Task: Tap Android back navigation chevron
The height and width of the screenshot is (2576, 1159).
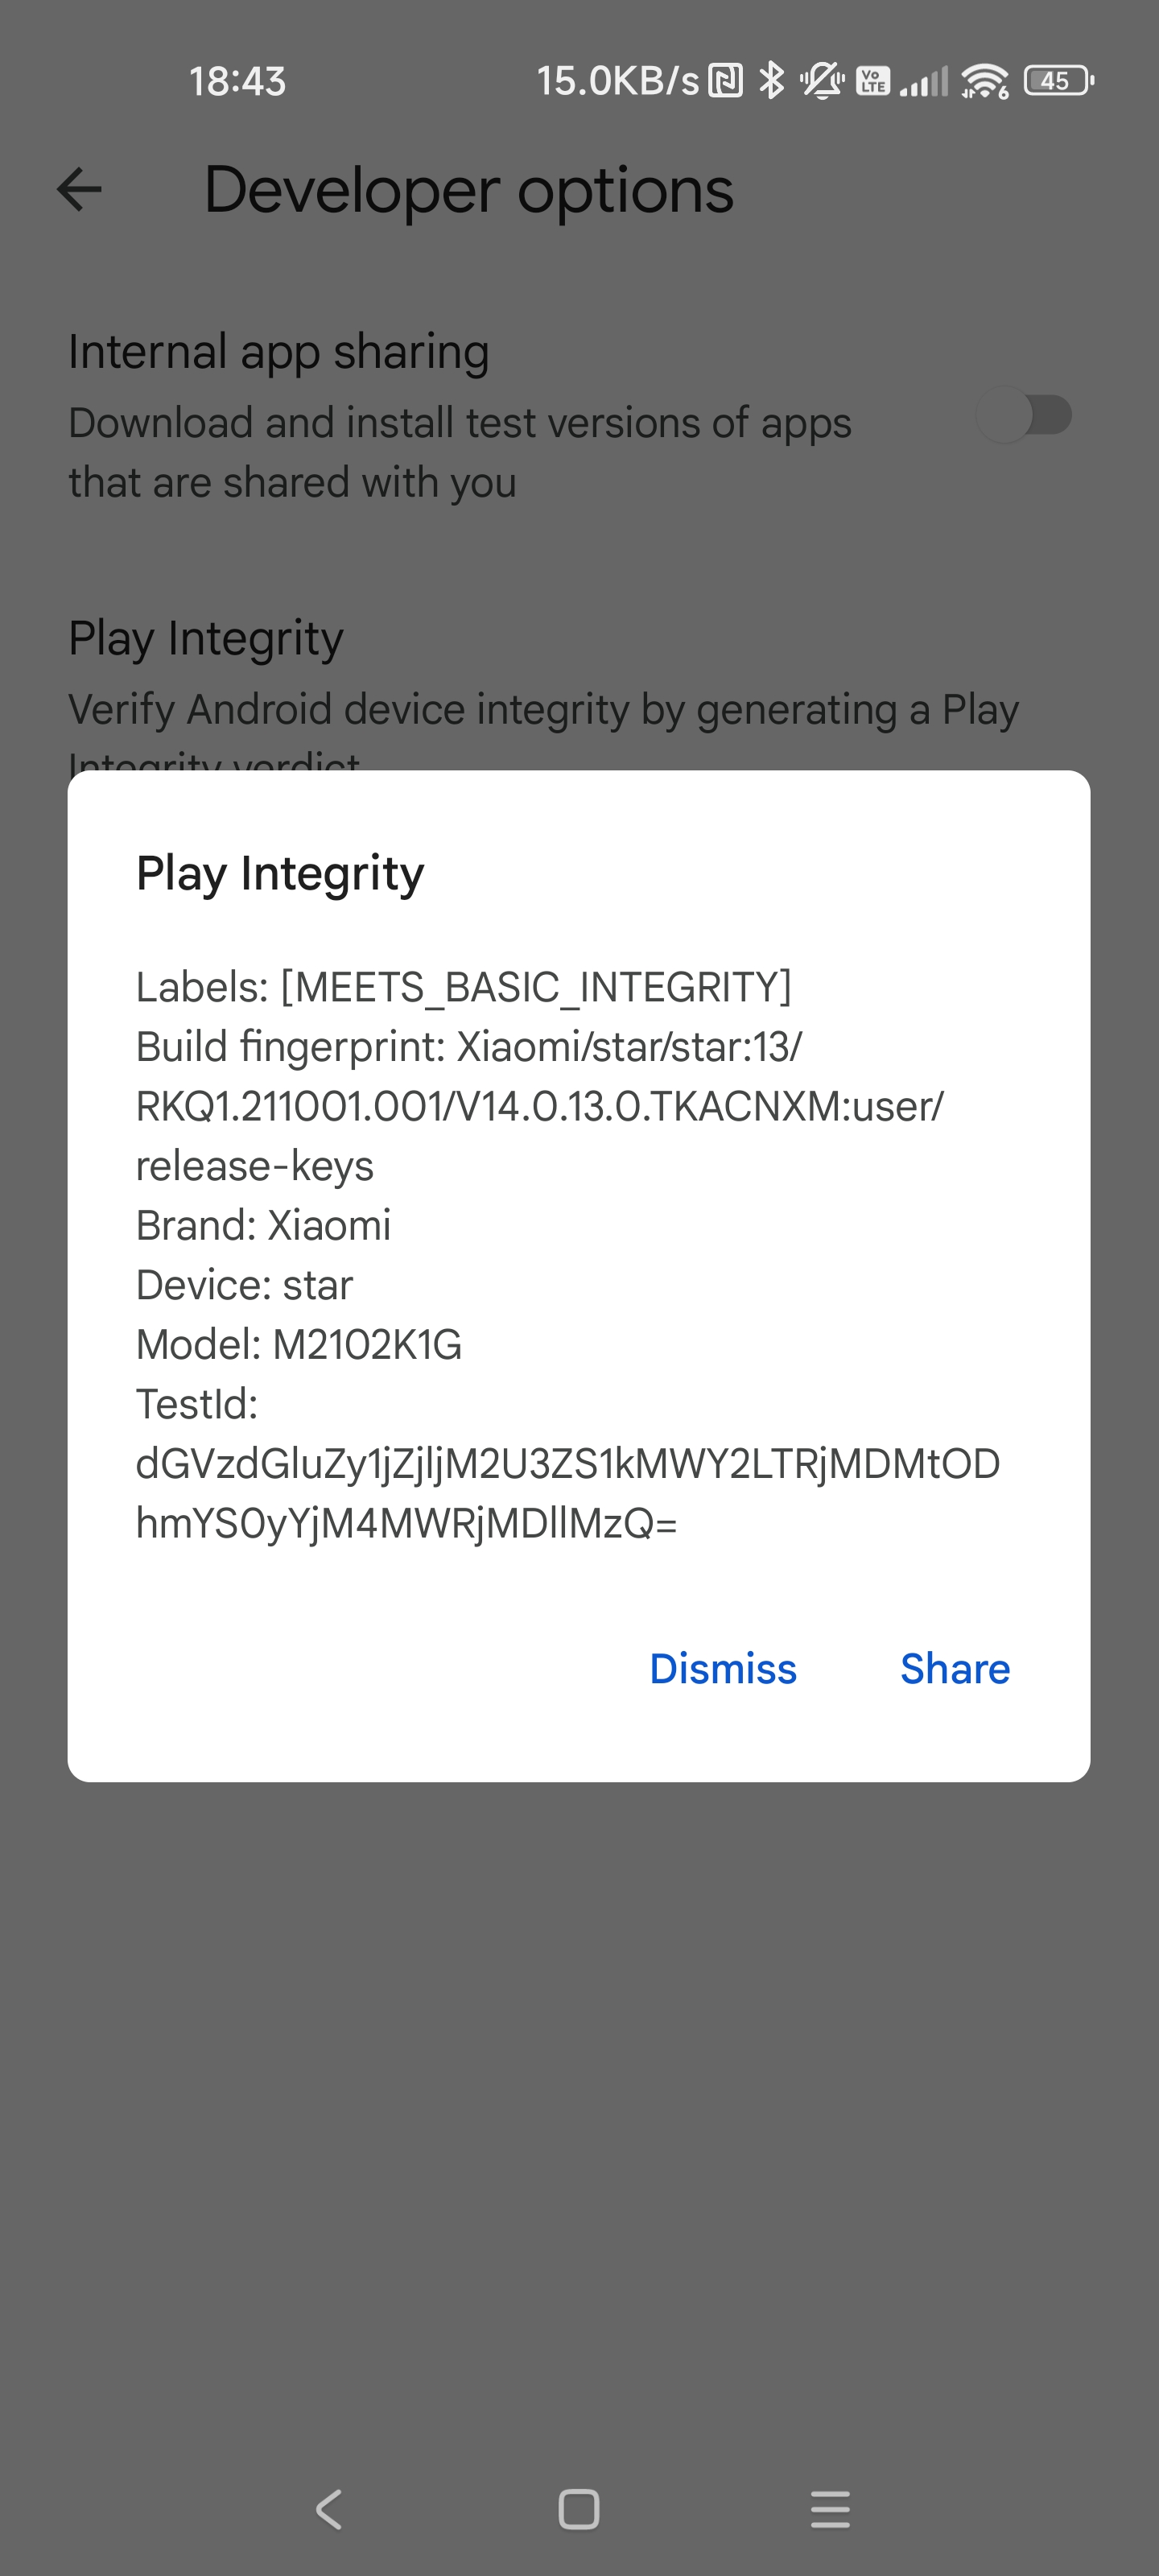Action: pos(329,2509)
